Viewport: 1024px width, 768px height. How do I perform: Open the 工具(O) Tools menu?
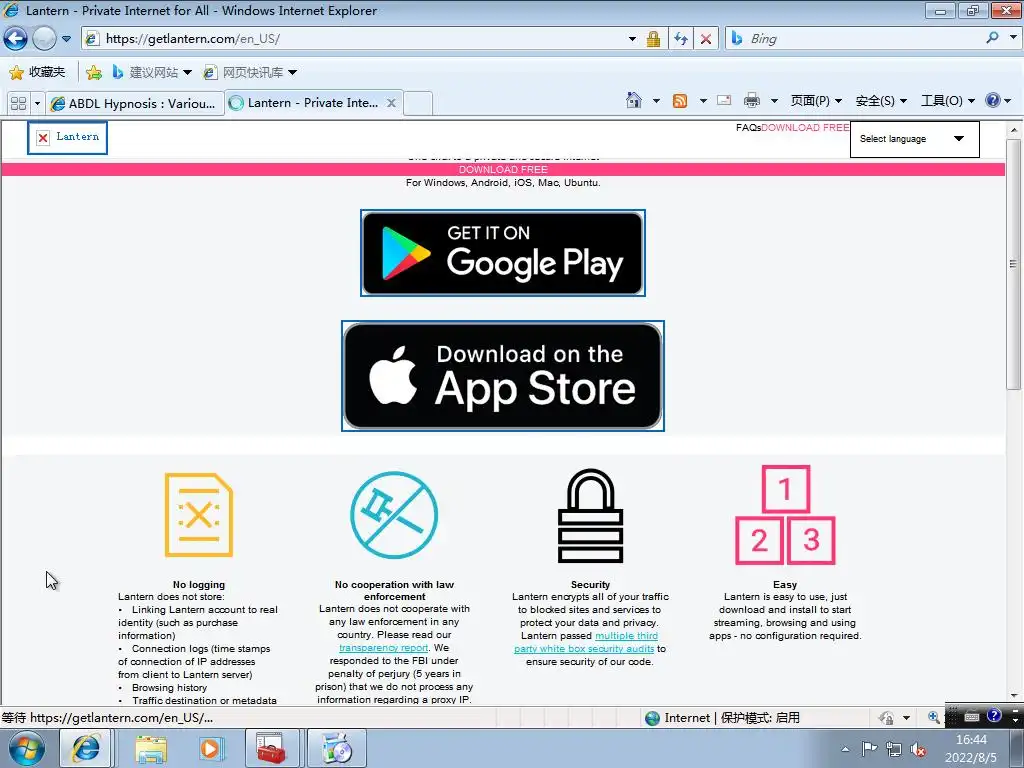point(948,101)
